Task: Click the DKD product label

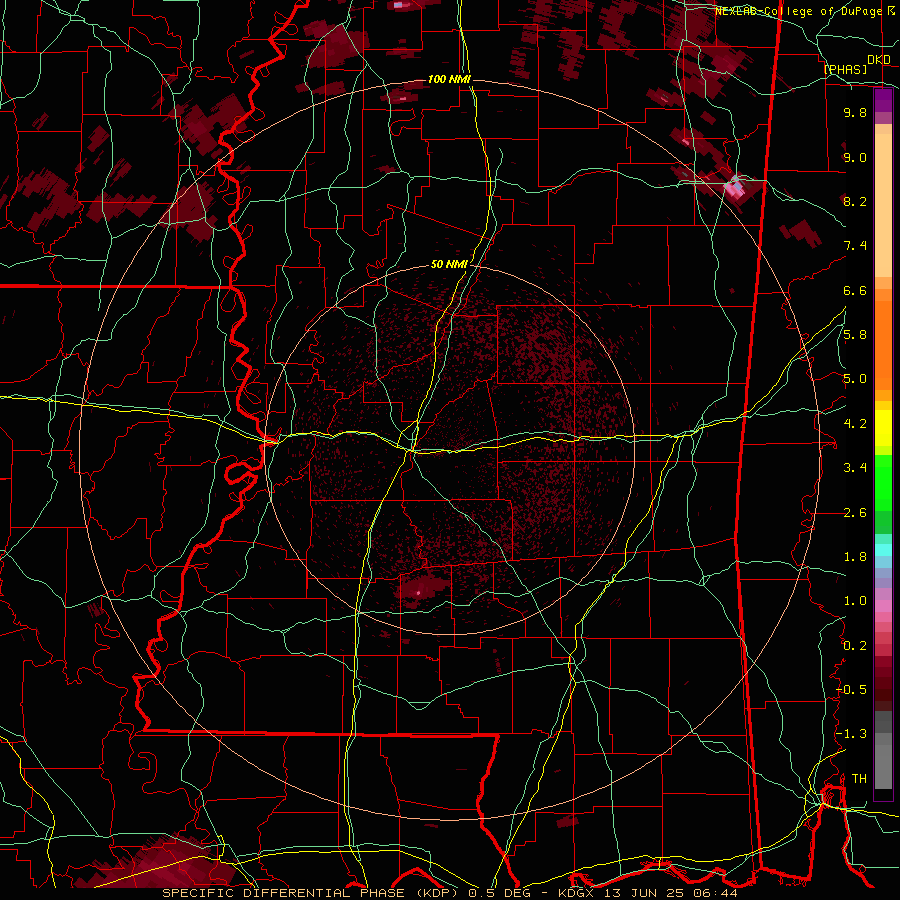Action: 879,60
